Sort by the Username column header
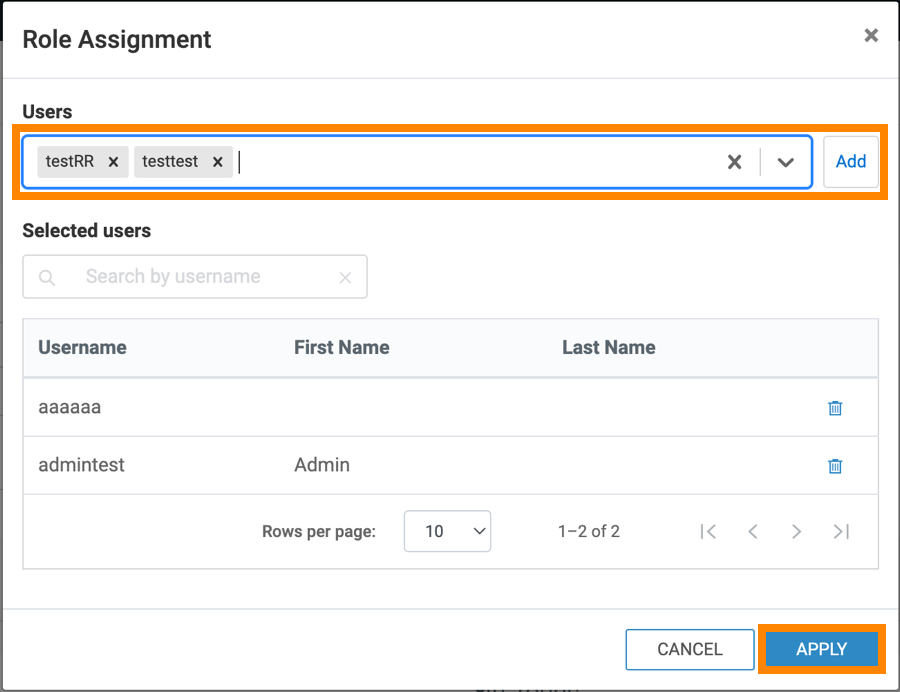The image size is (900, 692). [x=82, y=348]
